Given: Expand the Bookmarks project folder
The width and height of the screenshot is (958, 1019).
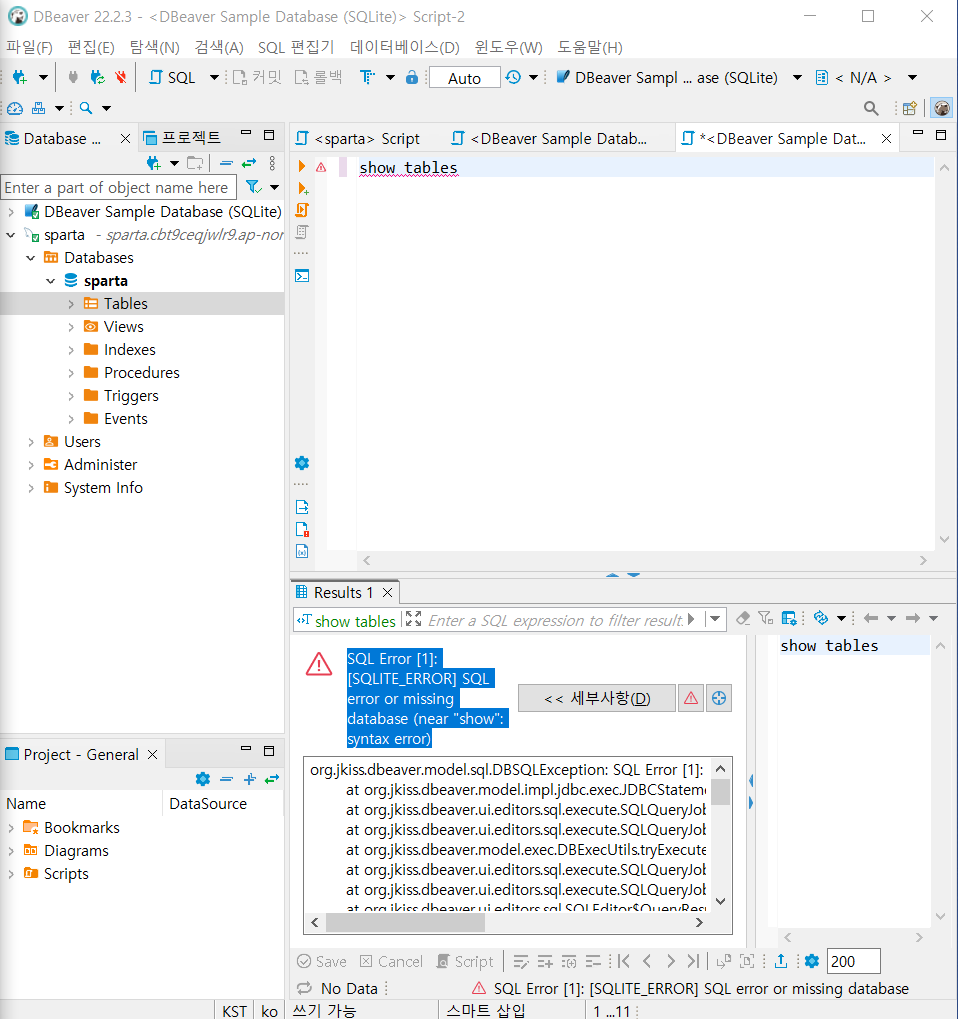Looking at the screenshot, I should tap(11, 828).
